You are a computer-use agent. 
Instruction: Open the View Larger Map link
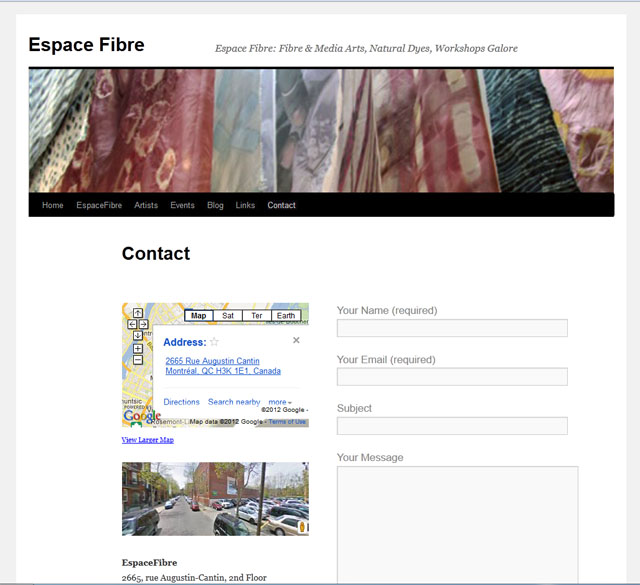[148, 440]
